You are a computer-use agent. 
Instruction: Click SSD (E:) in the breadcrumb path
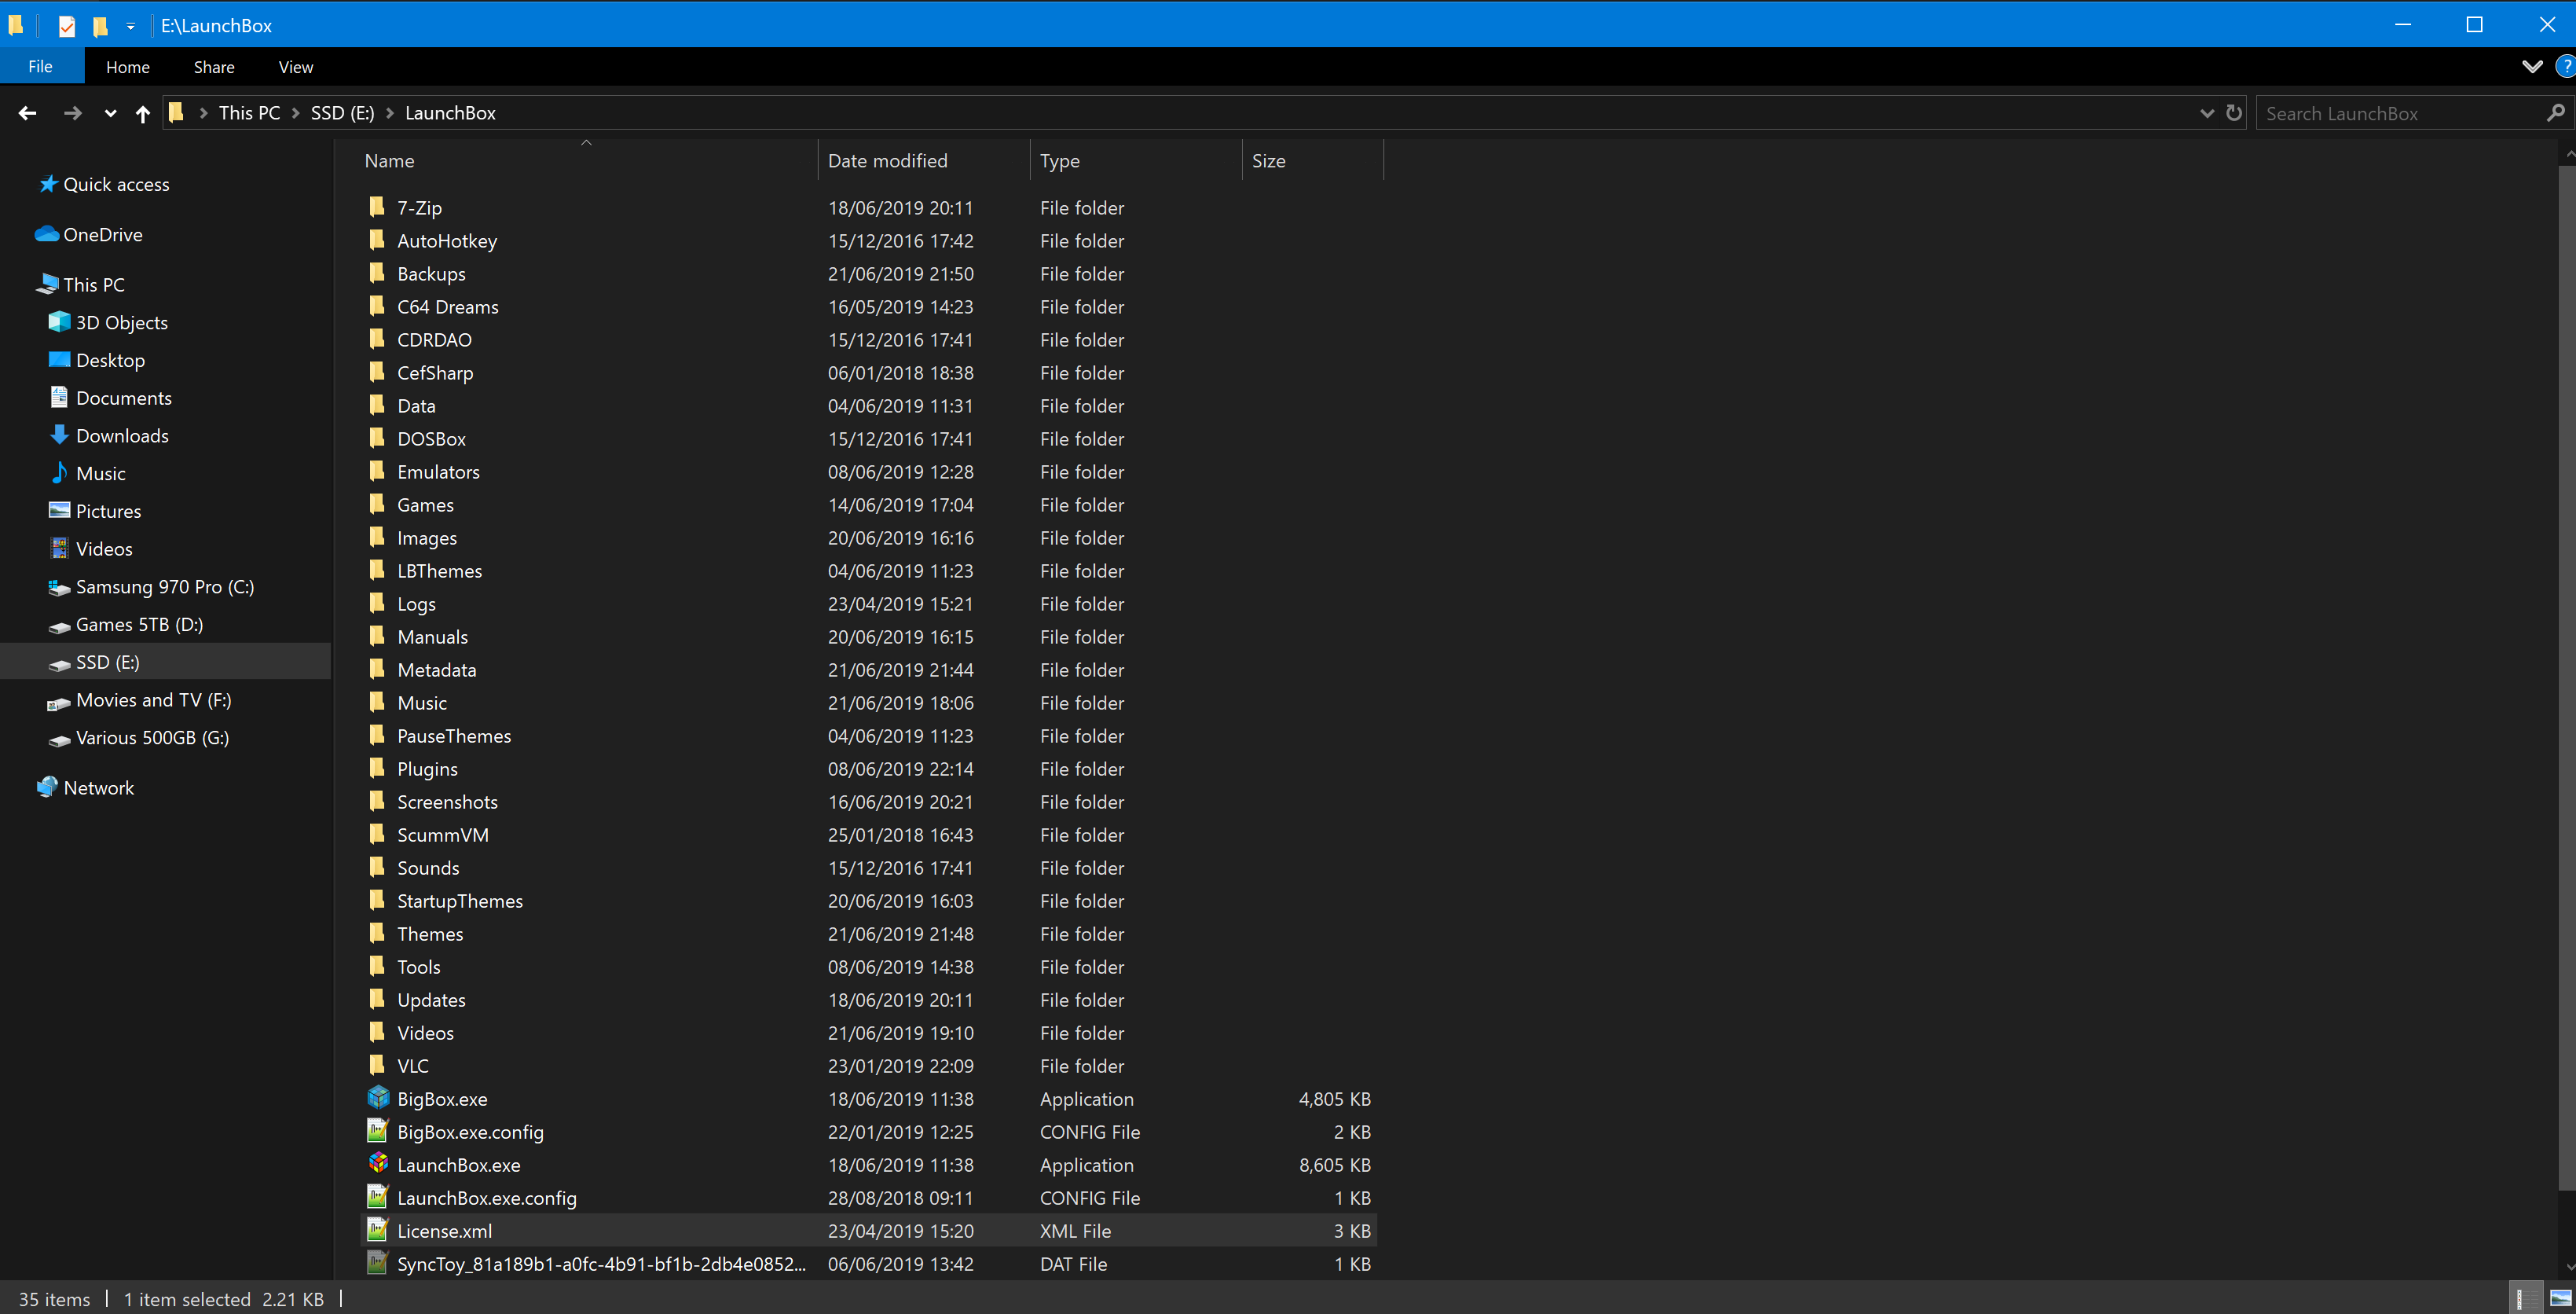(342, 113)
